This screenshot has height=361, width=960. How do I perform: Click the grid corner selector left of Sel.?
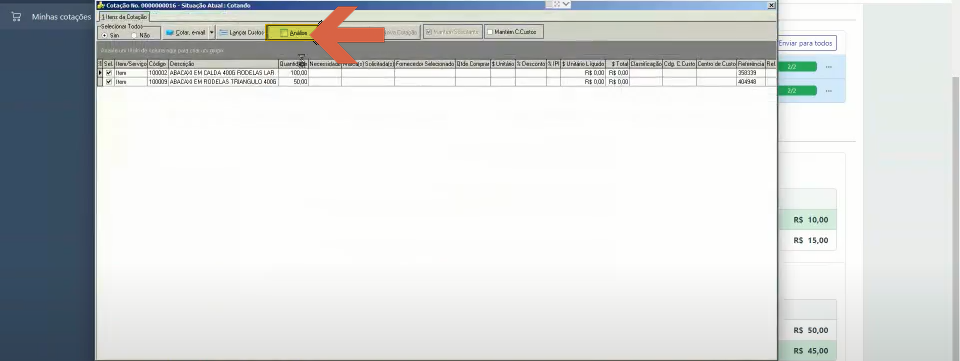(x=100, y=64)
